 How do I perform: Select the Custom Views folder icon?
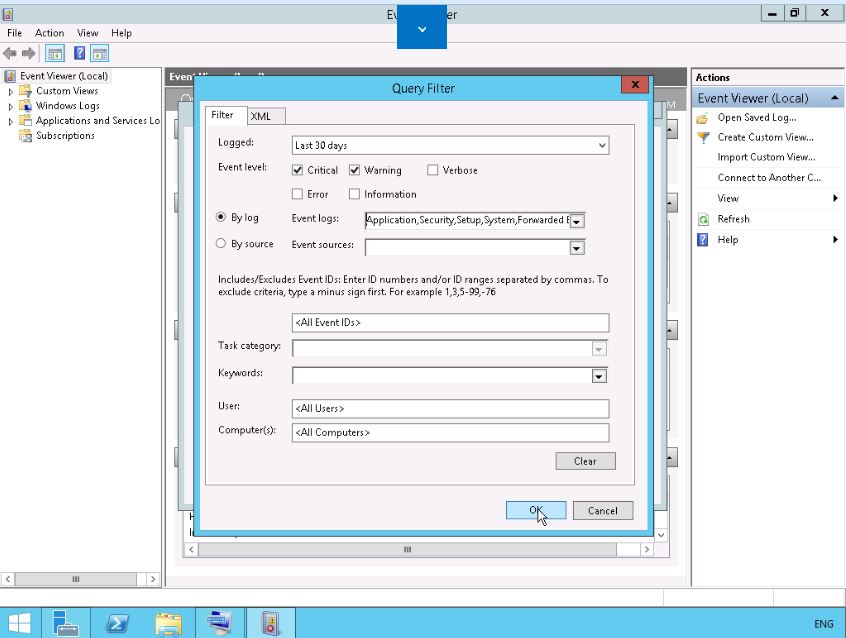point(25,91)
